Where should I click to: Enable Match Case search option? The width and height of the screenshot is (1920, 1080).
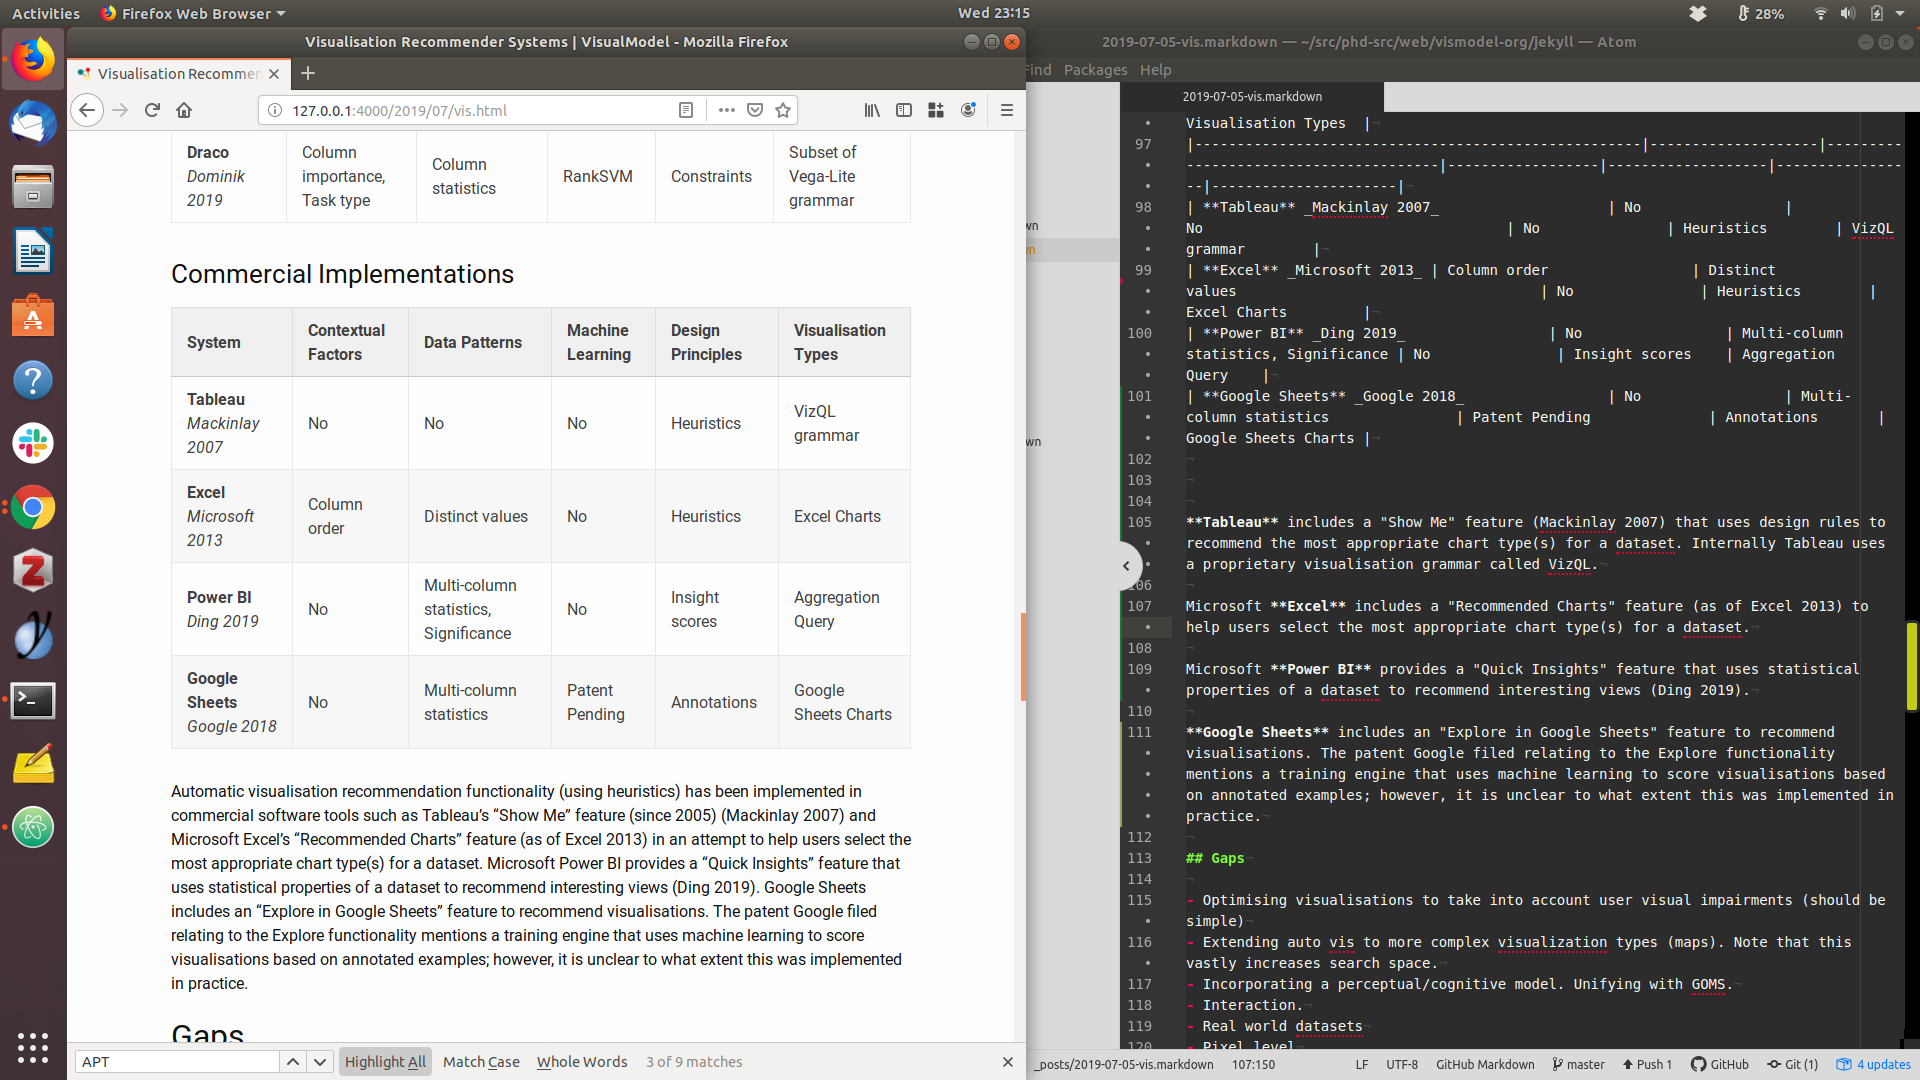pos(481,1062)
